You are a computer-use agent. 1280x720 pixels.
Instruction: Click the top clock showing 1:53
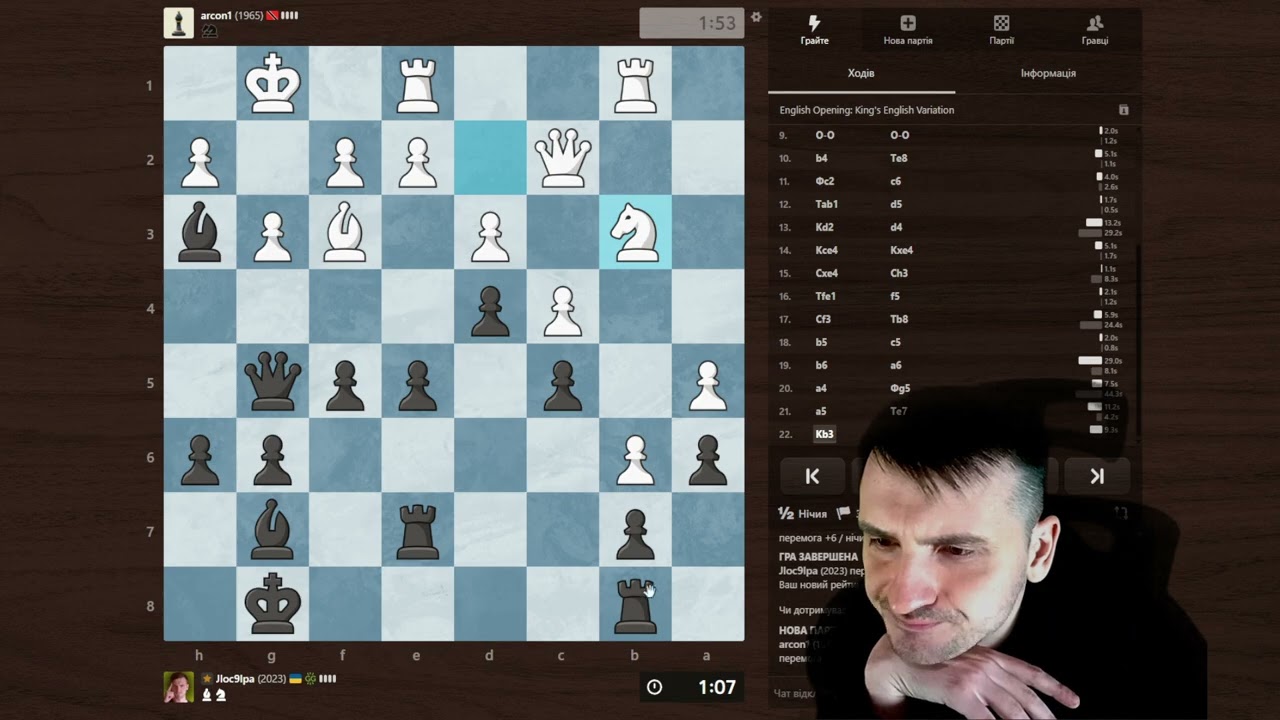[x=692, y=23]
